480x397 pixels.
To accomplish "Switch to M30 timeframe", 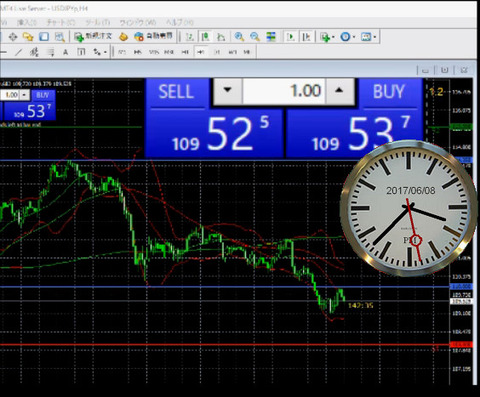I will pos(169,52).
